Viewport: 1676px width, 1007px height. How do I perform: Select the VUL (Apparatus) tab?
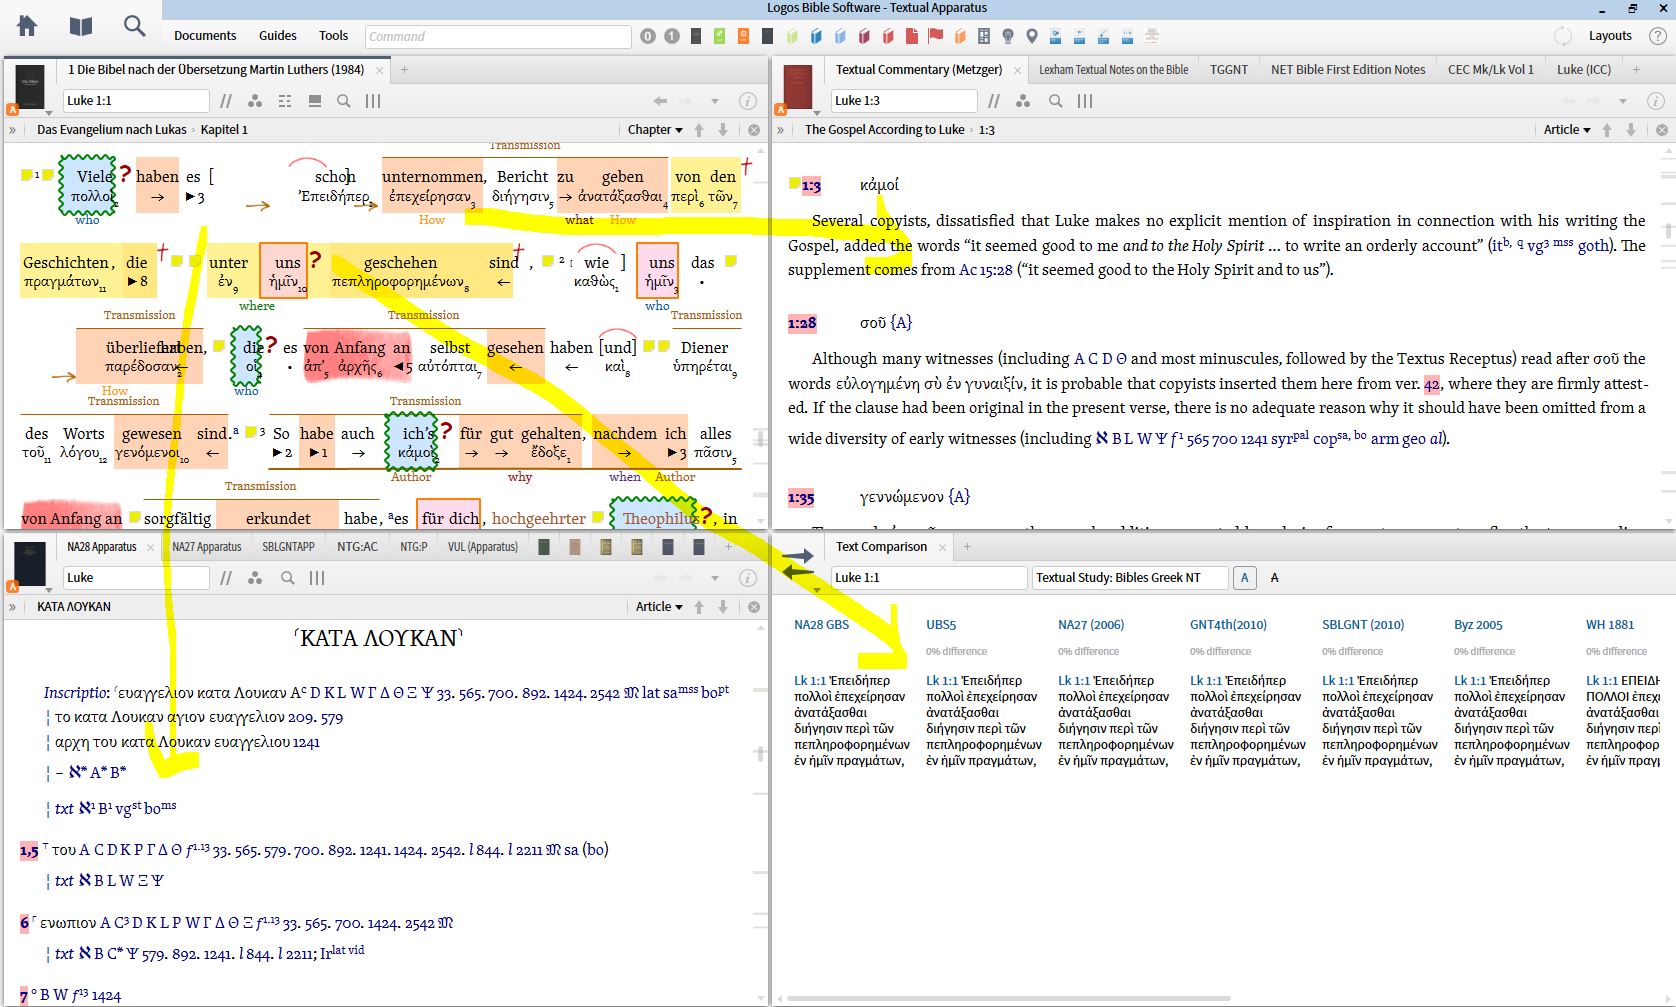coord(483,547)
